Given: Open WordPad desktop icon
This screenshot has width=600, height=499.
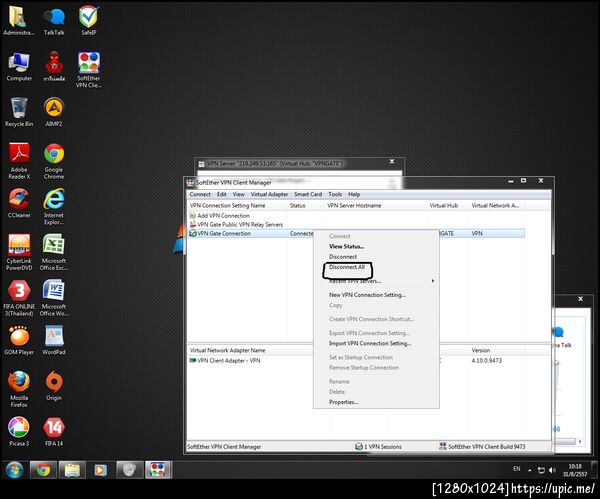Looking at the screenshot, I should [54, 340].
